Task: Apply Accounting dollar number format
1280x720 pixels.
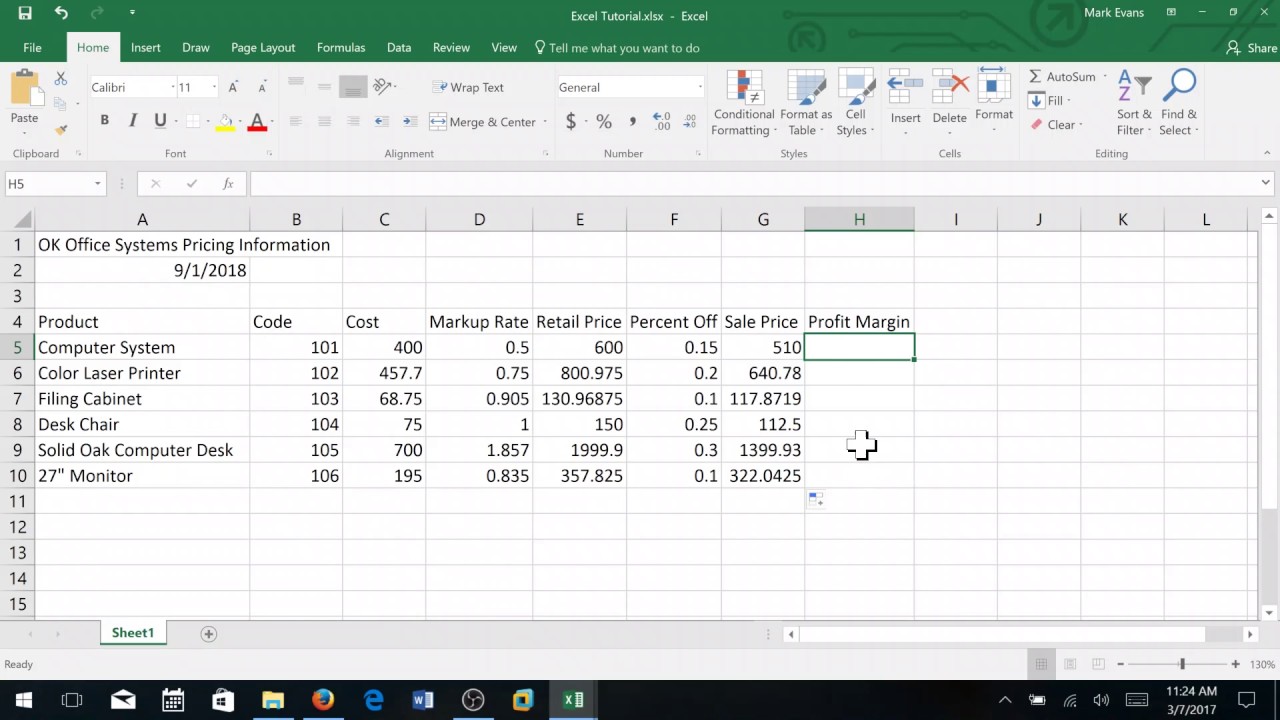Action: tap(571, 122)
